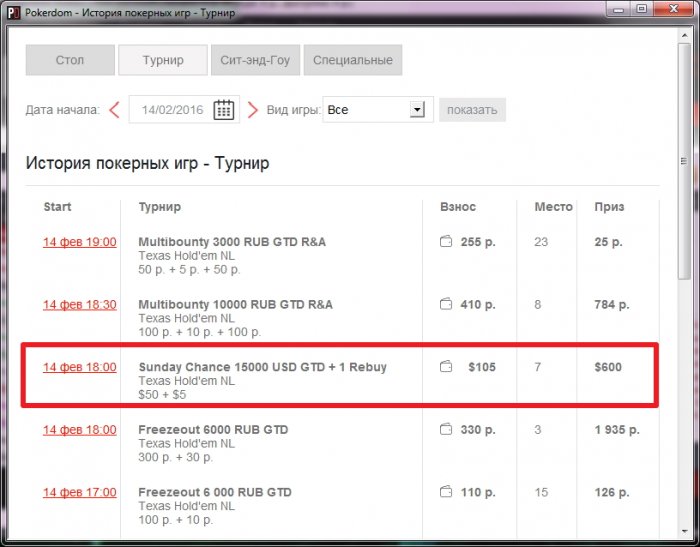Viewport: 700px width, 547px height.
Task: Click the $50 + $5 buy-in breakdown
Action: click(x=162, y=395)
